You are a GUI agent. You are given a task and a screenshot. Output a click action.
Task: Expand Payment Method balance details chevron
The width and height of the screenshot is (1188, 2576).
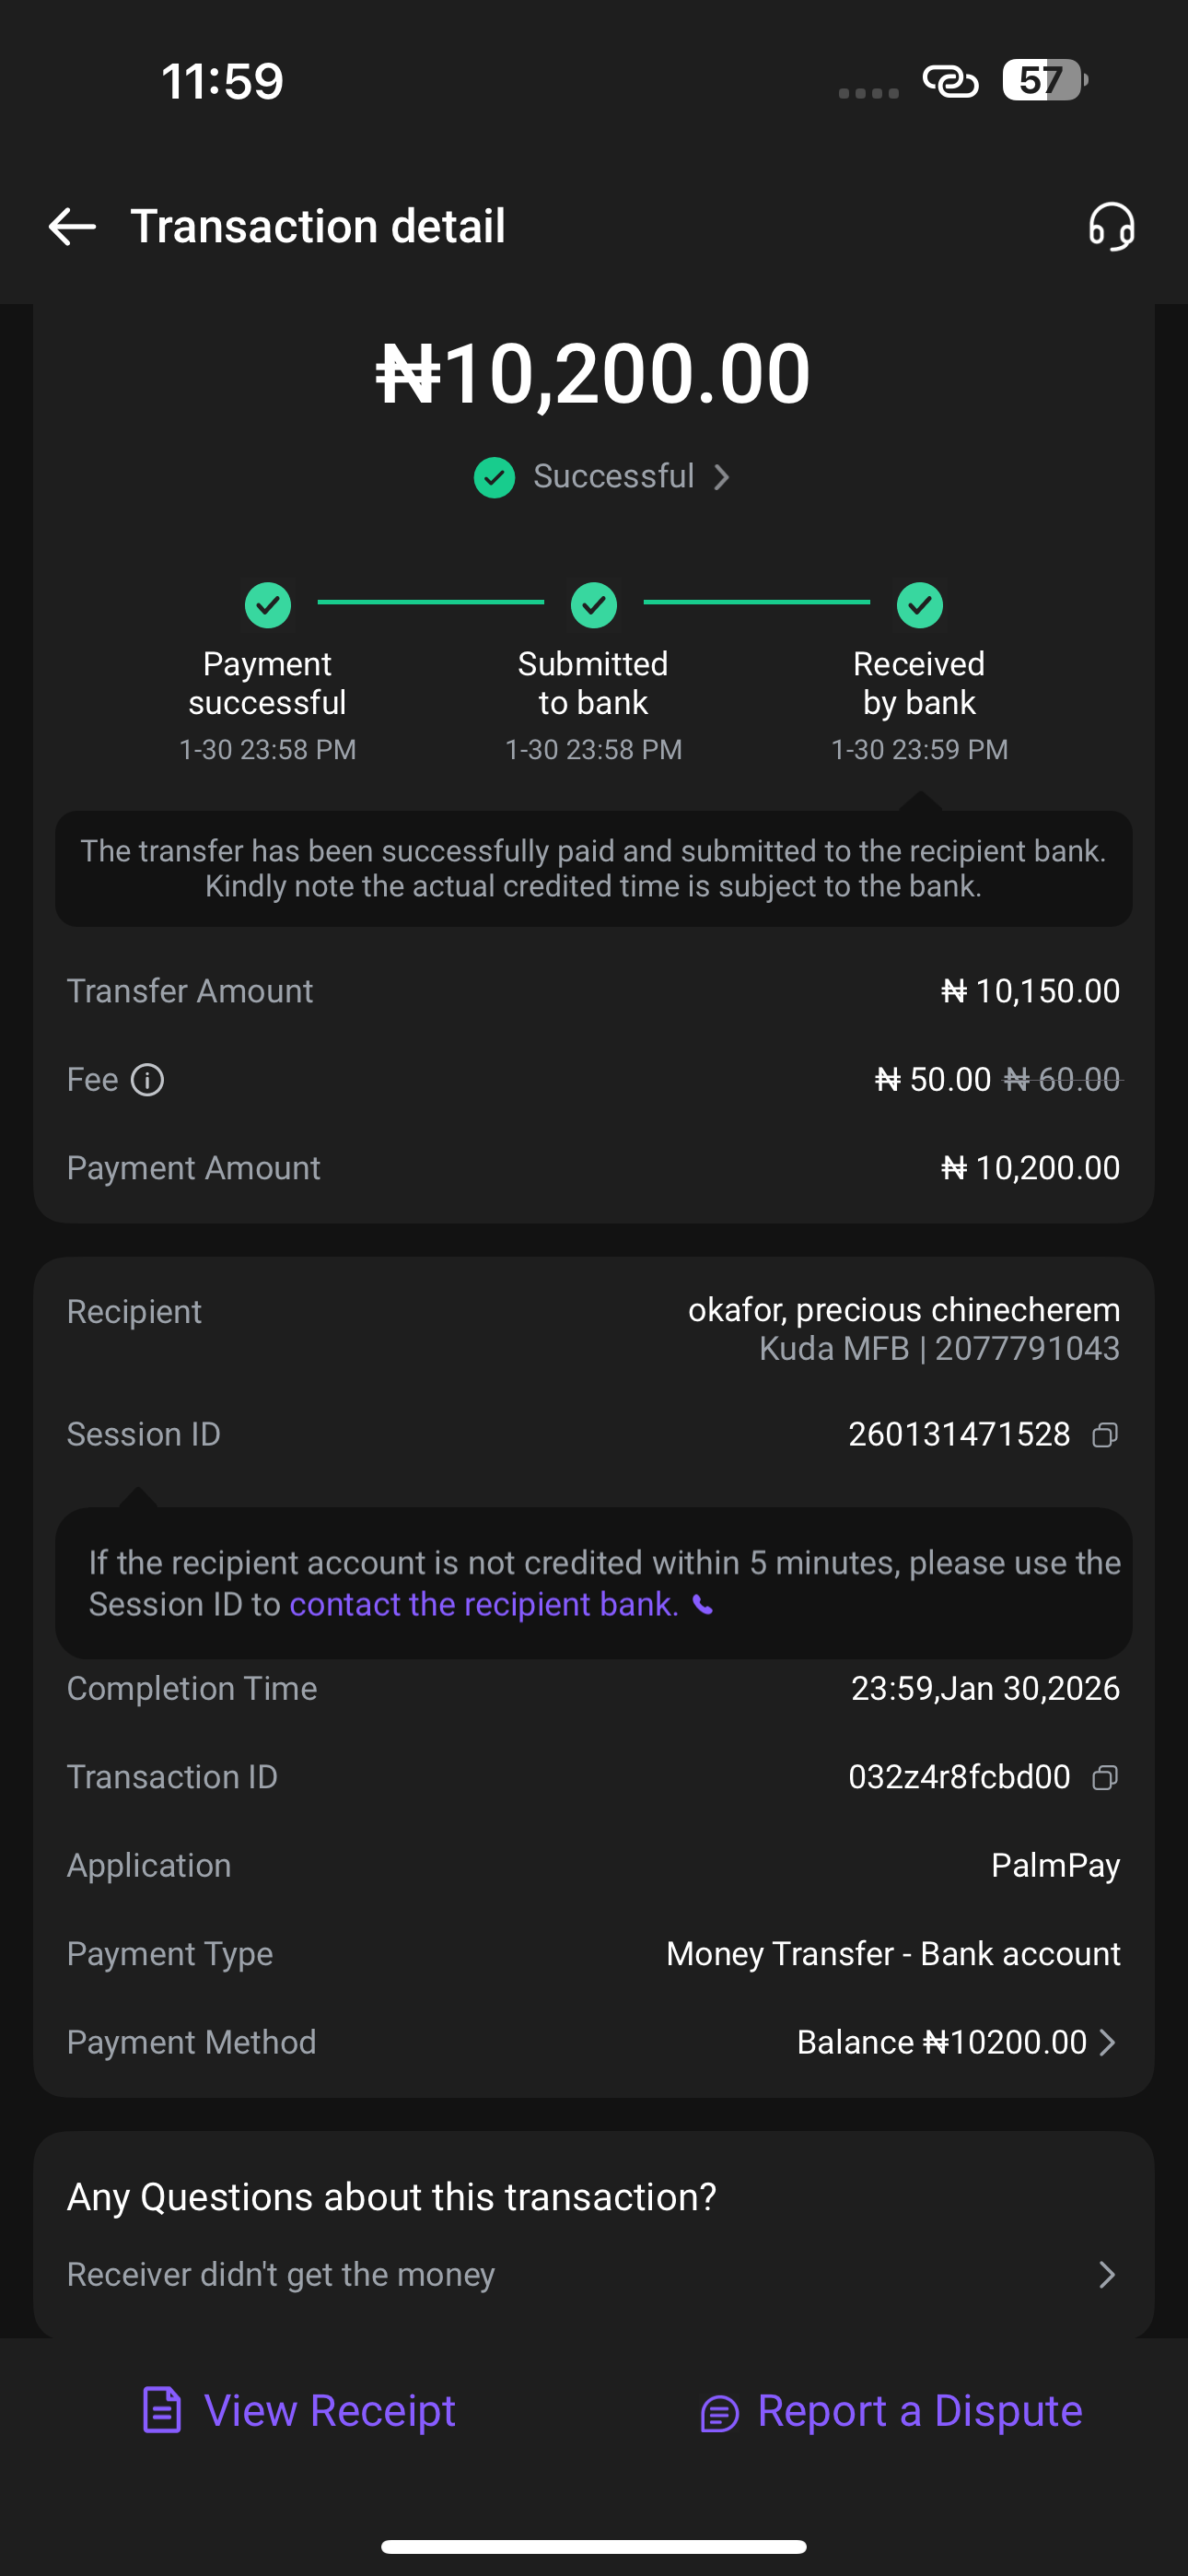point(1107,2042)
